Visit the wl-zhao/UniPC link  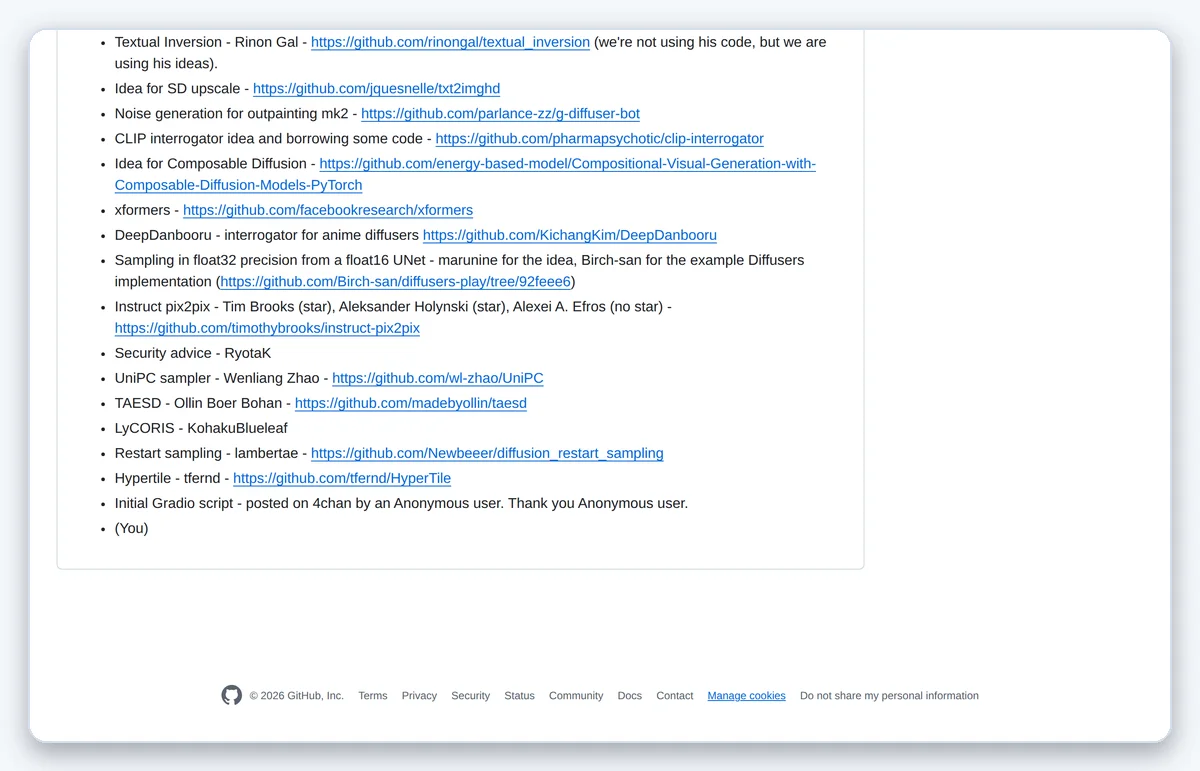pyautogui.click(x=438, y=378)
